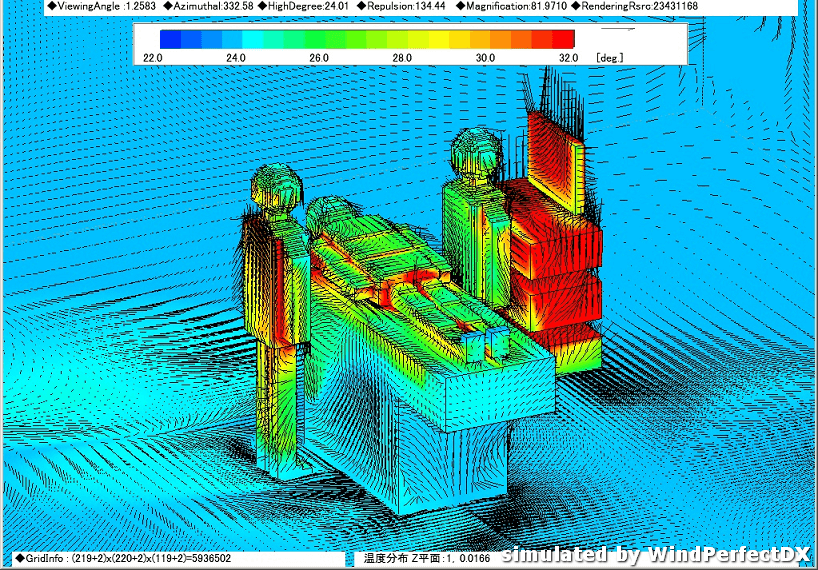Pick the green band in the color legend

[330, 39]
